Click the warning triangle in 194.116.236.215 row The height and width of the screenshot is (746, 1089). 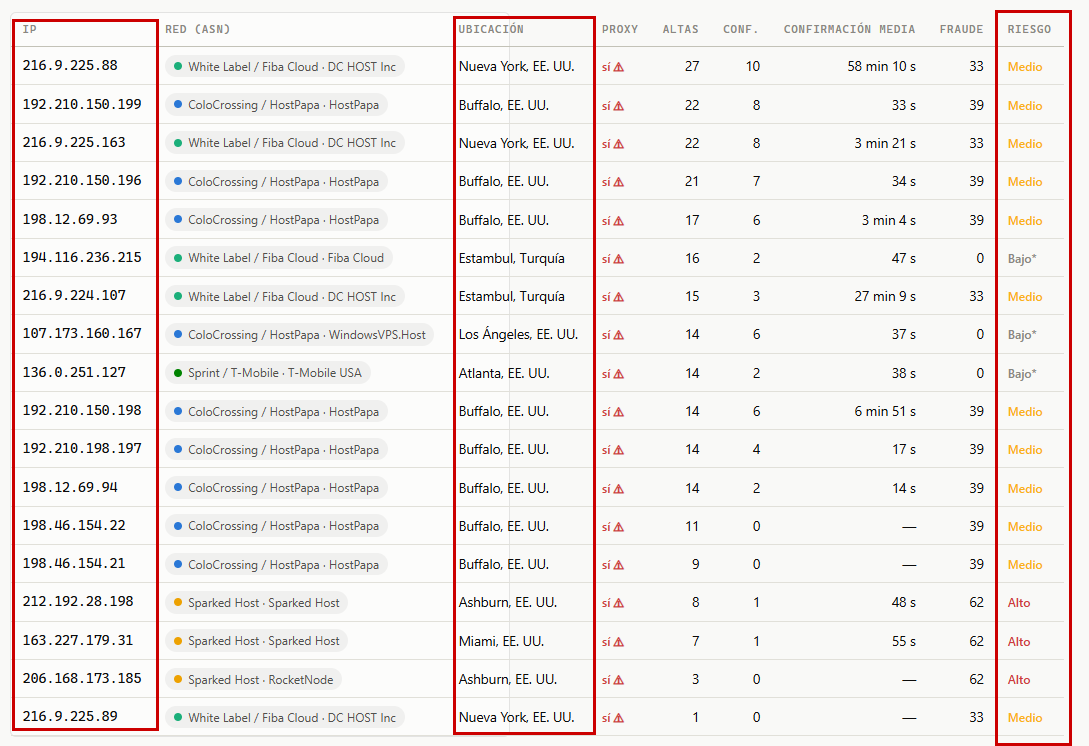coord(619,259)
